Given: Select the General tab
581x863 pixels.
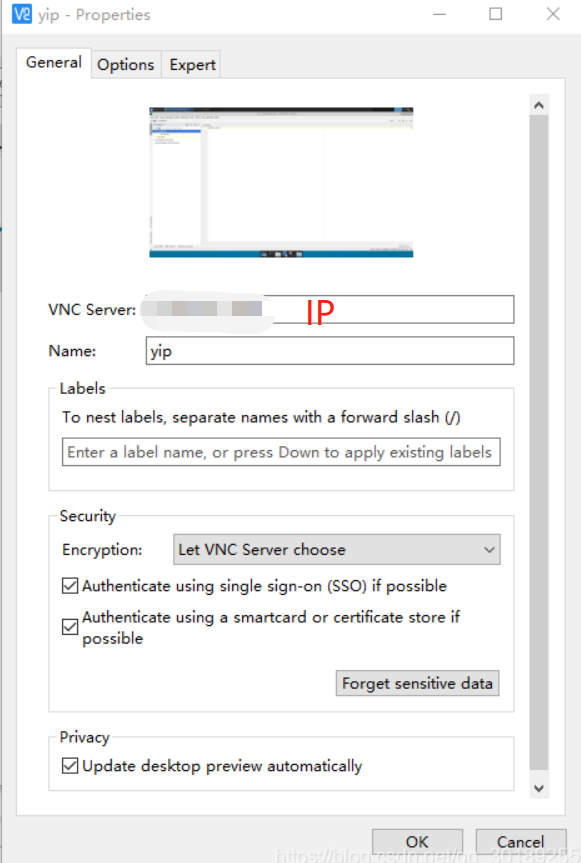Looking at the screenshot, I should click(53, 62).
